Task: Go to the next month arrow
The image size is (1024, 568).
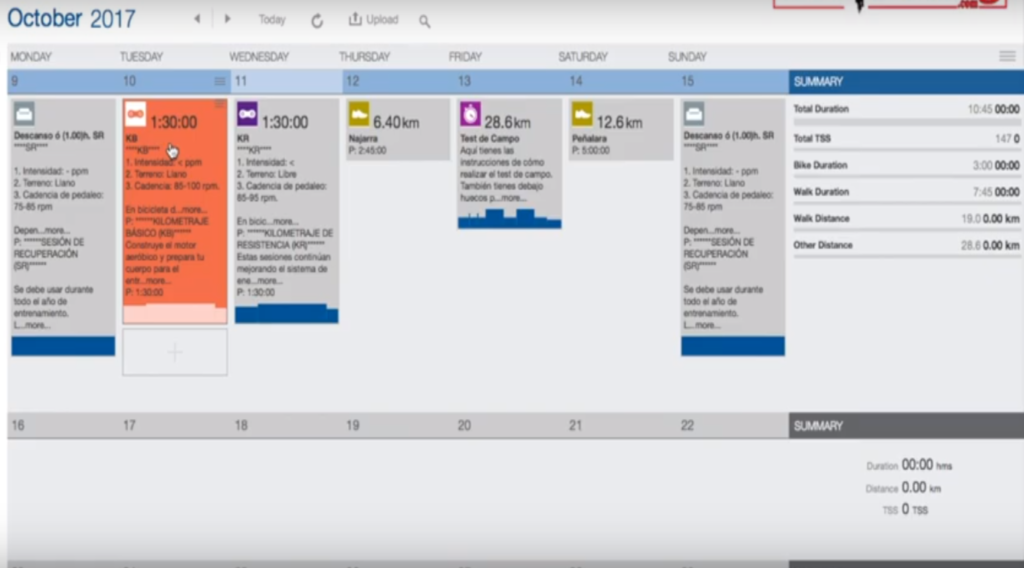Action: 227,19
